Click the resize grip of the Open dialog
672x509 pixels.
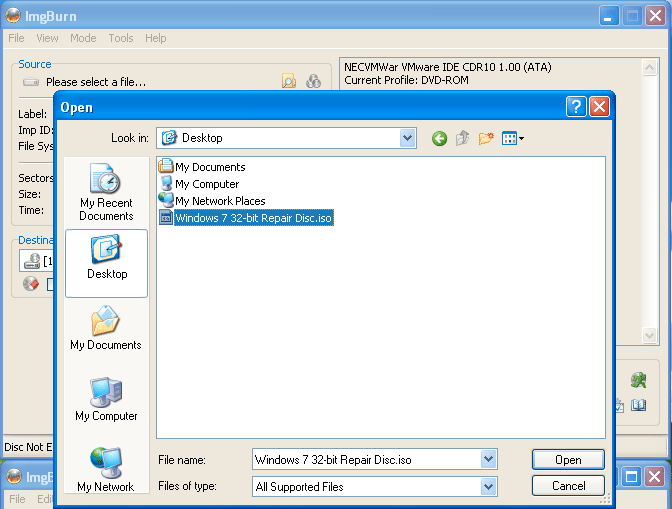[x=605, y=499]
